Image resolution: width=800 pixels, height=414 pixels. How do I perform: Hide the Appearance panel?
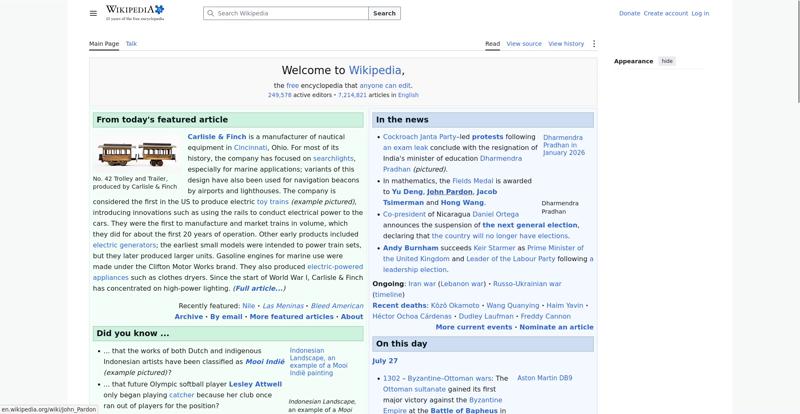(x=667, y=61)
